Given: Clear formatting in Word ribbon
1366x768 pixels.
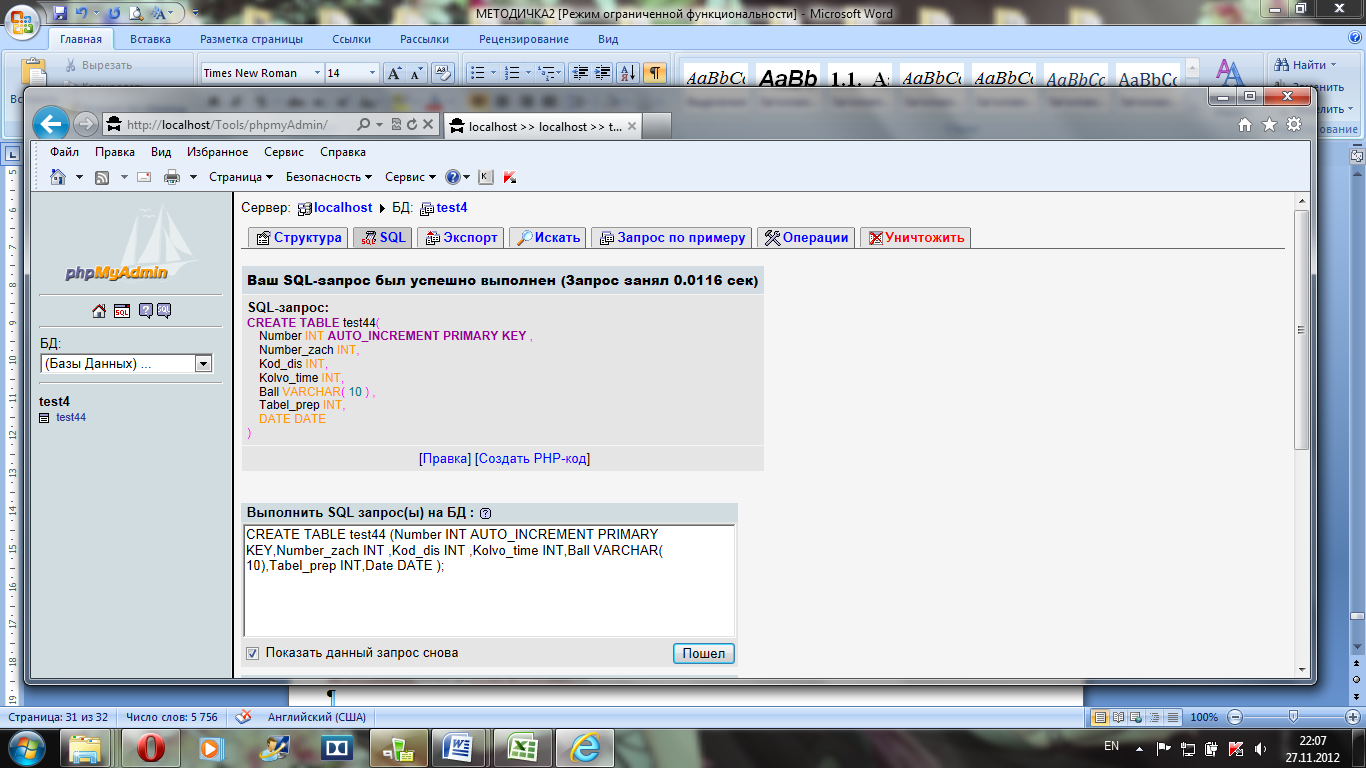Looking at the screenshot, I should [442, 73].
